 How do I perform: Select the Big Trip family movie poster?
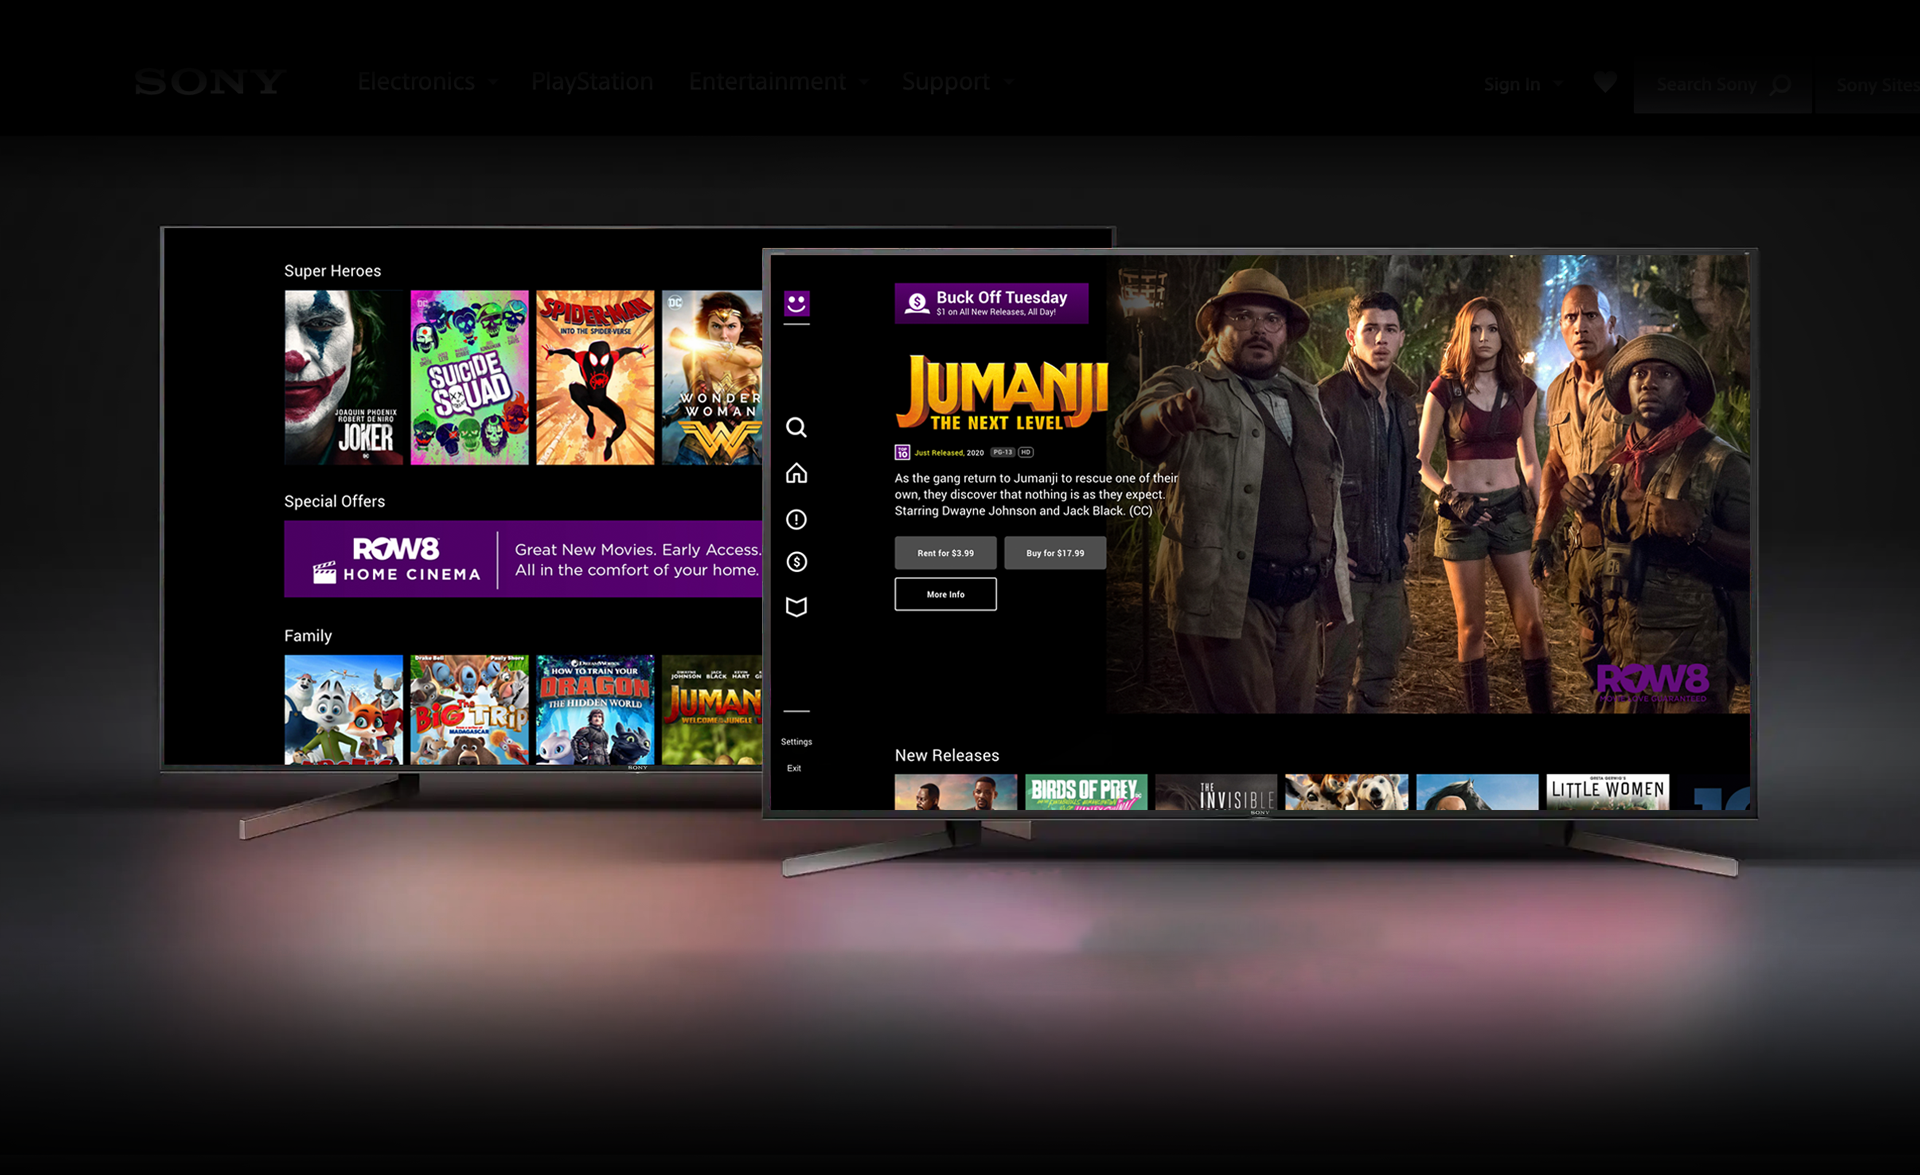coord(469,710)
